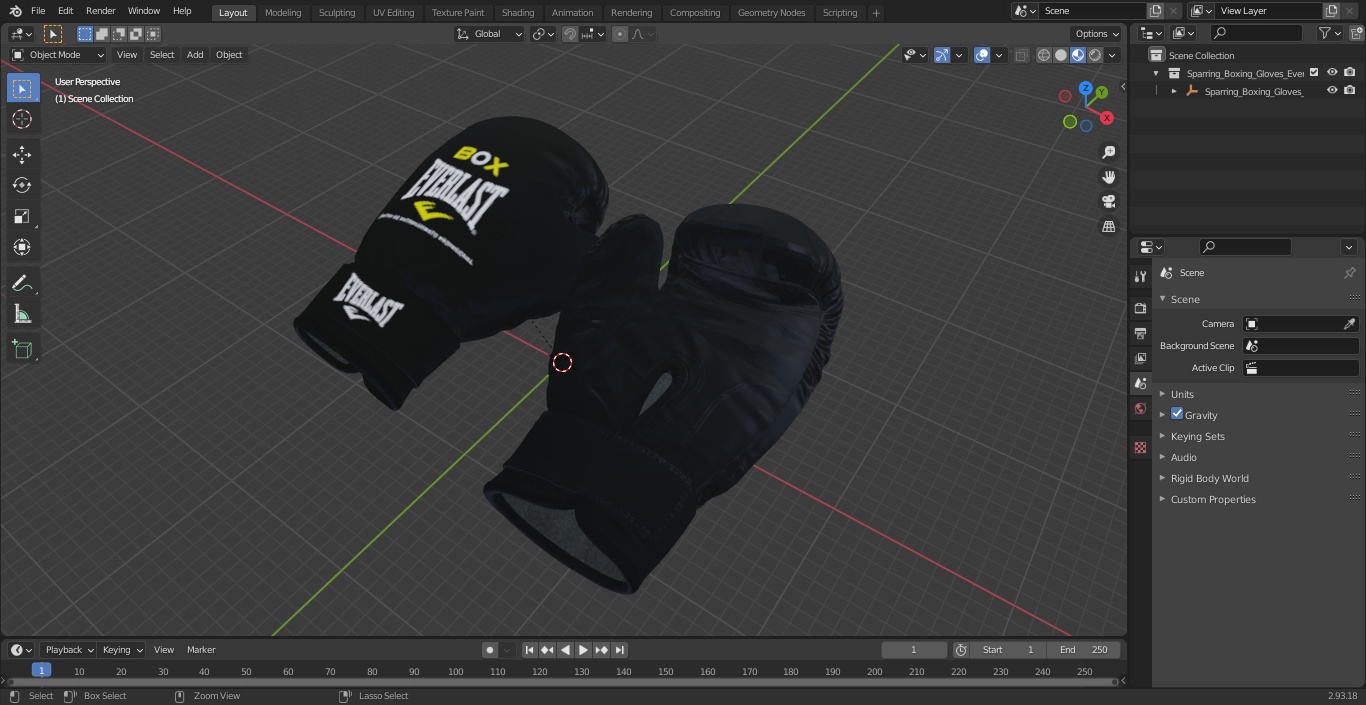Open the View Layer properties tab
The width and height of the screenshot is (1366, 705).
(x=1140, y=358)
